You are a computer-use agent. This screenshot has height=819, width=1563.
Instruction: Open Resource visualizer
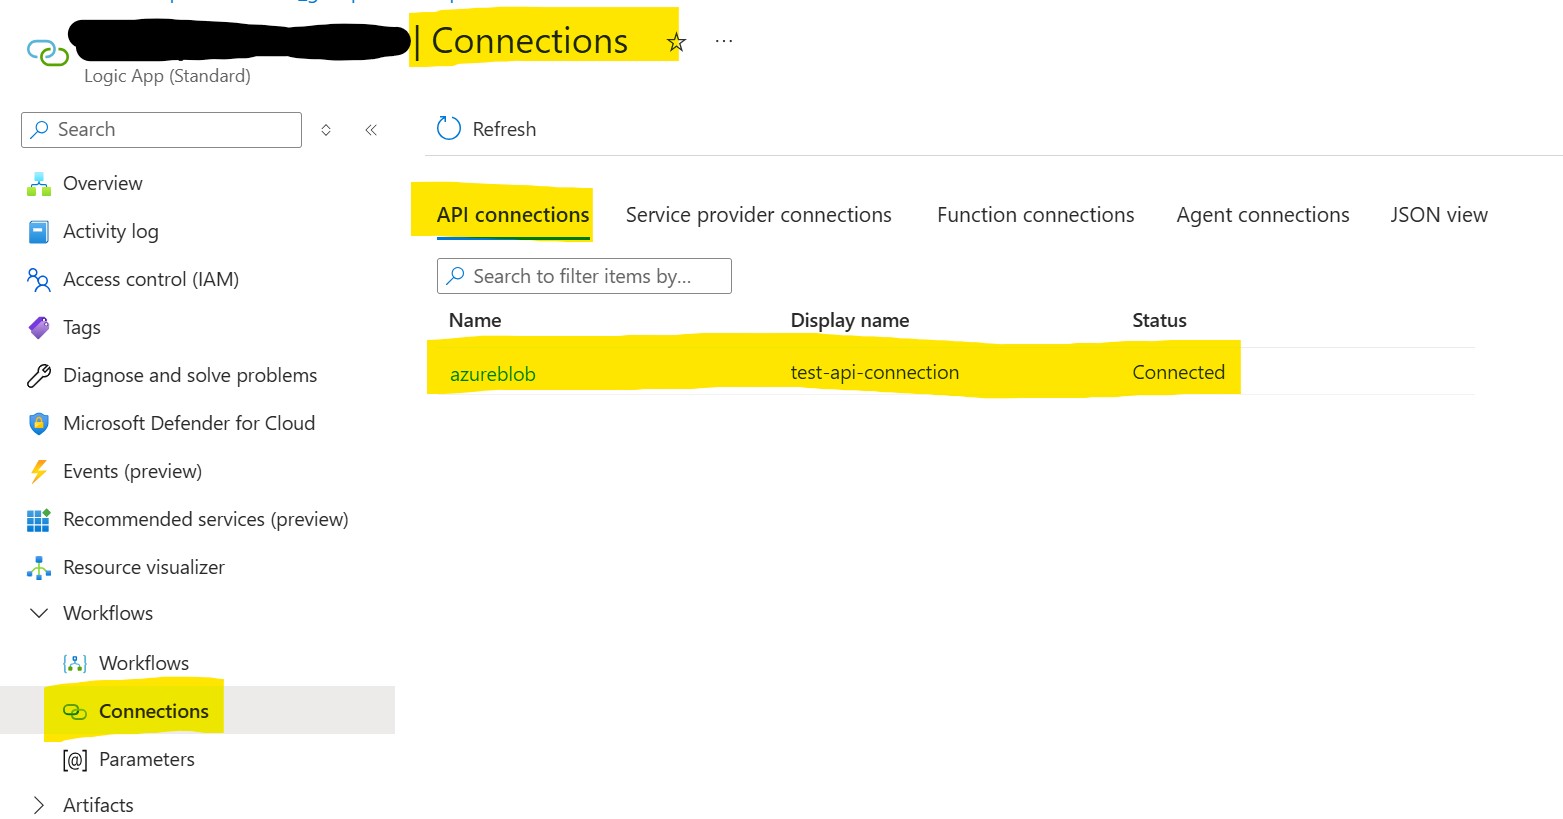144,567
